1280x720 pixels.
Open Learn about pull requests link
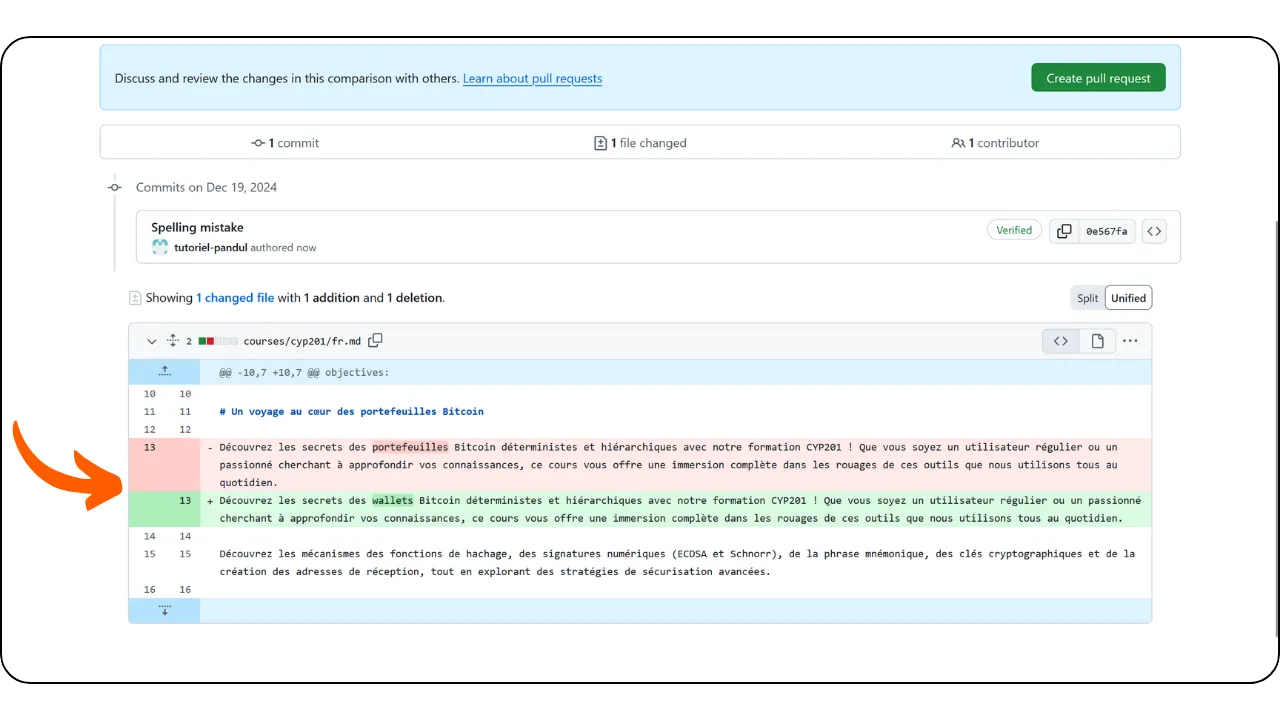pyautogui.click(x=532, y=78)
